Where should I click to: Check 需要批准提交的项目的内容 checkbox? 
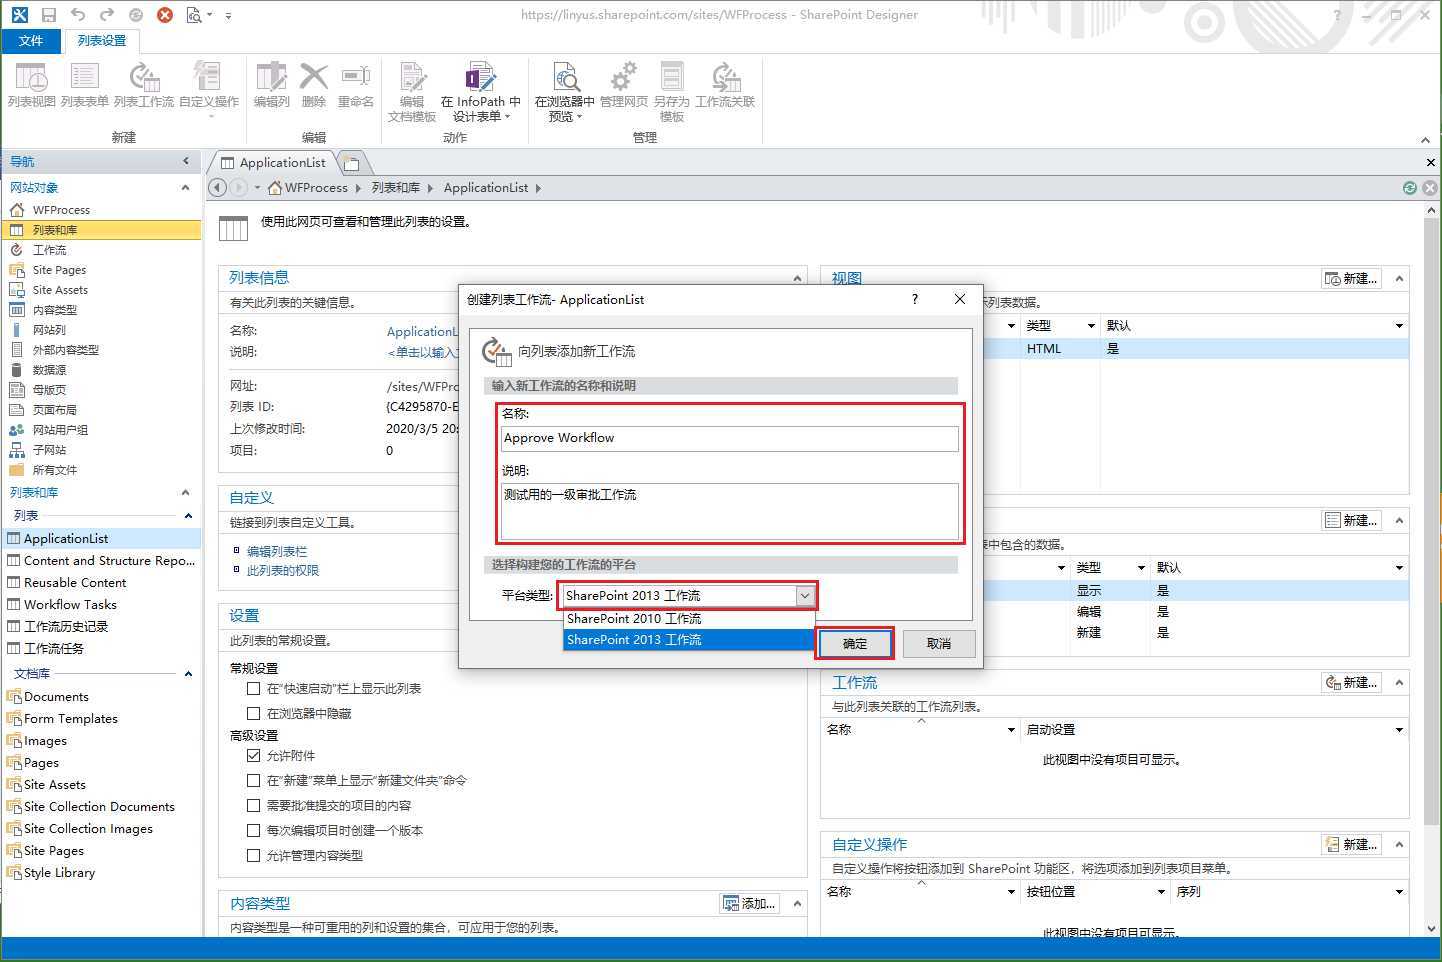coord(253,805)
